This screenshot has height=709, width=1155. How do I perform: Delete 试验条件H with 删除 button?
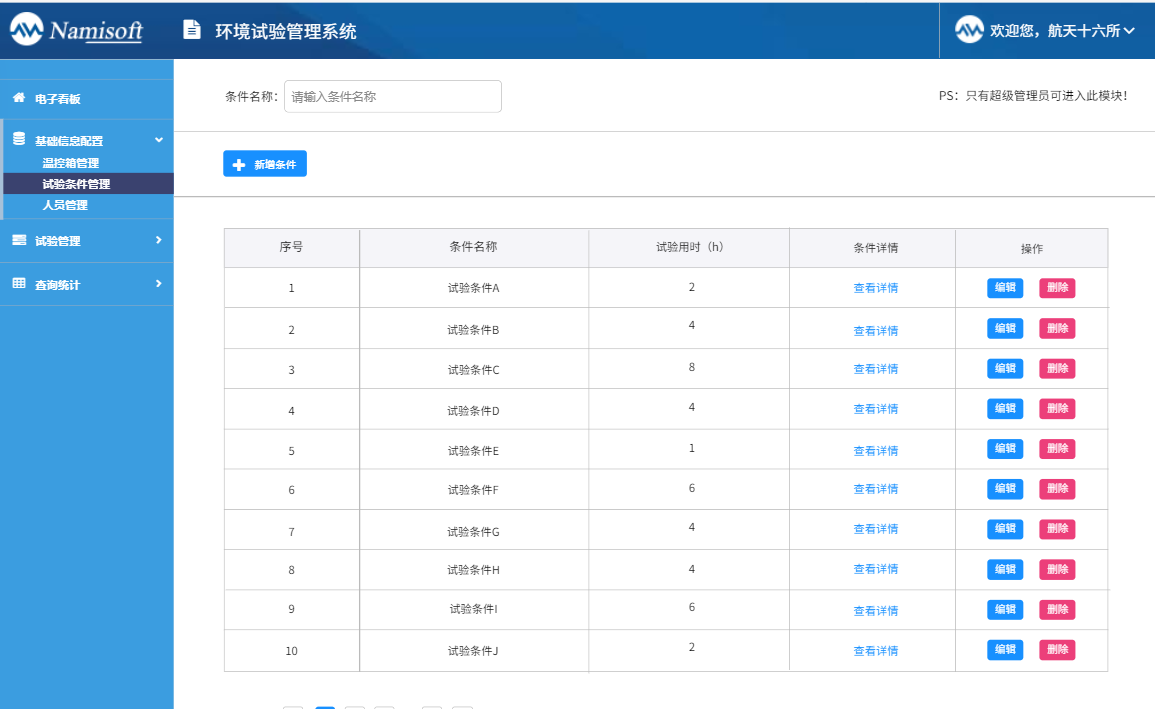click(x=1057, y=569)
